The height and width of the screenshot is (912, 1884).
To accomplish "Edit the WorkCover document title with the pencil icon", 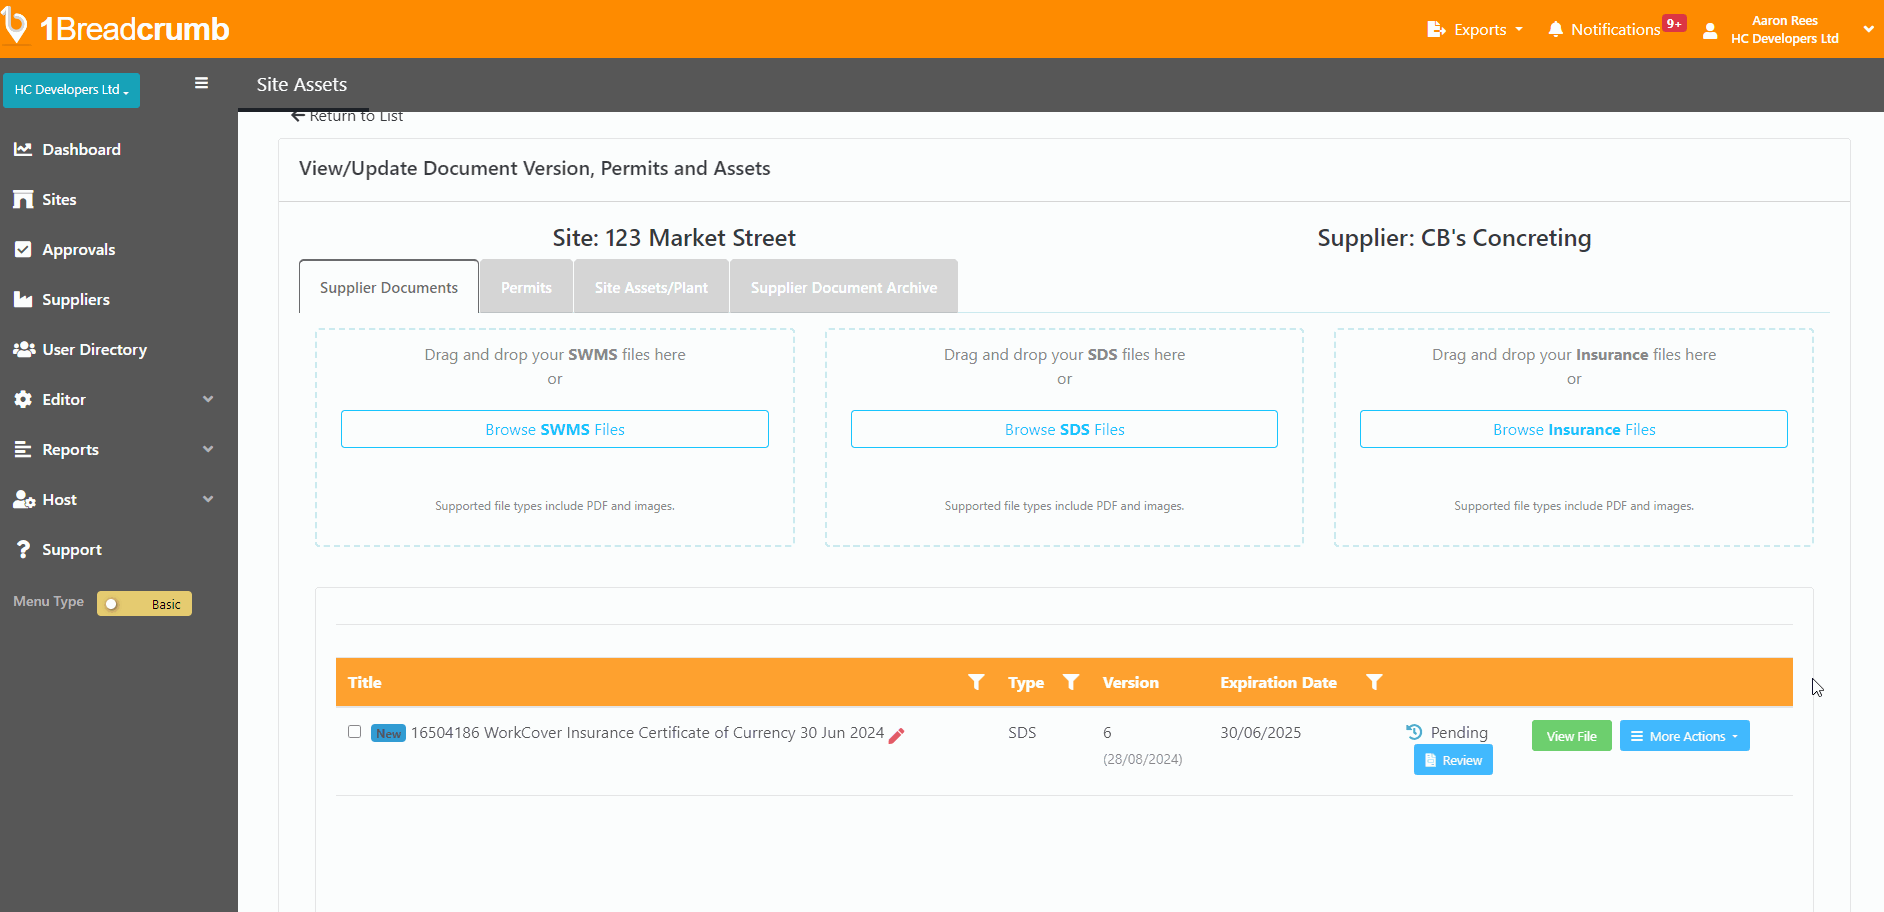I will point(897,734).
